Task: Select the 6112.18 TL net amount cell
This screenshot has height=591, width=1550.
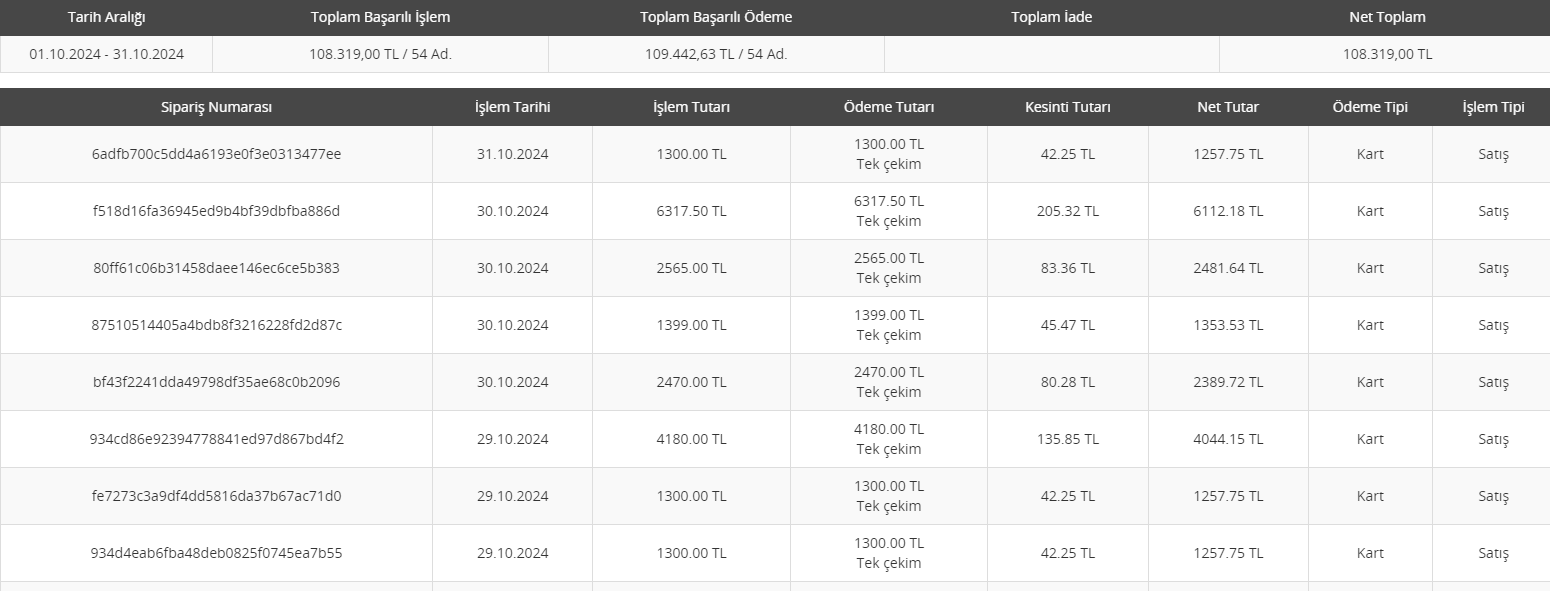Action: coord(1228,211)
